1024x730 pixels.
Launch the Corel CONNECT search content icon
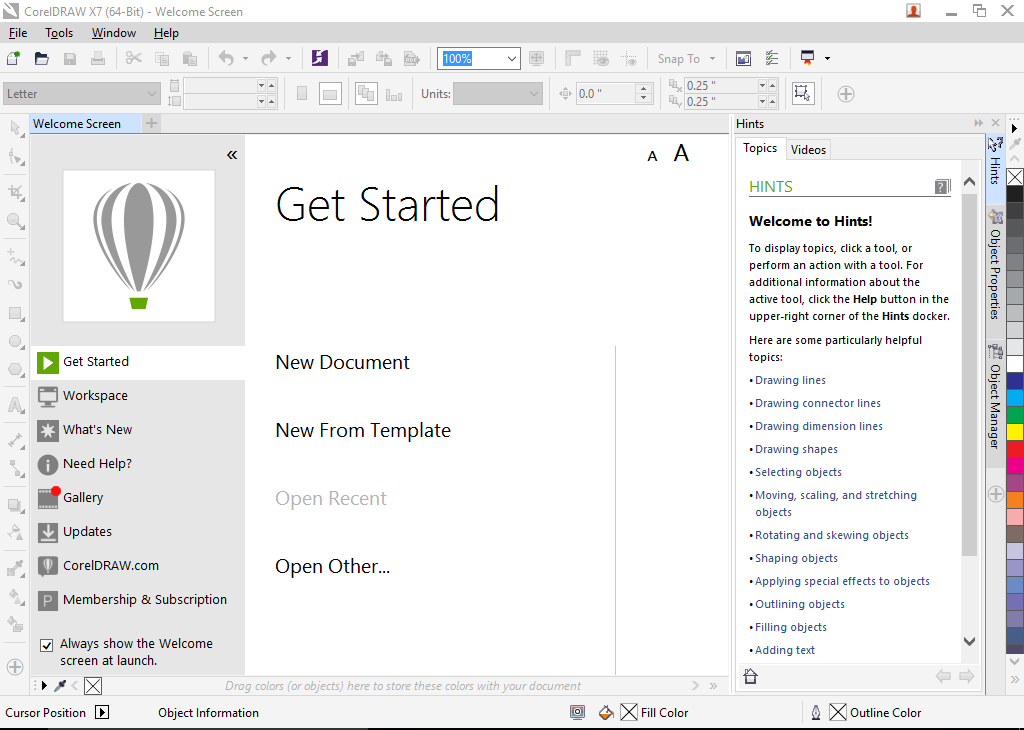point(319,59)
